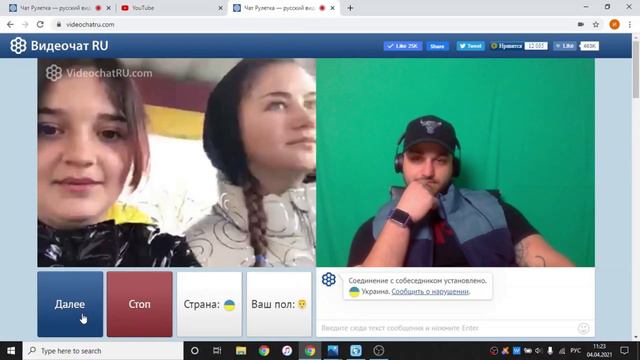Close the active Чат Рулетка tab

tap(333, 8)
